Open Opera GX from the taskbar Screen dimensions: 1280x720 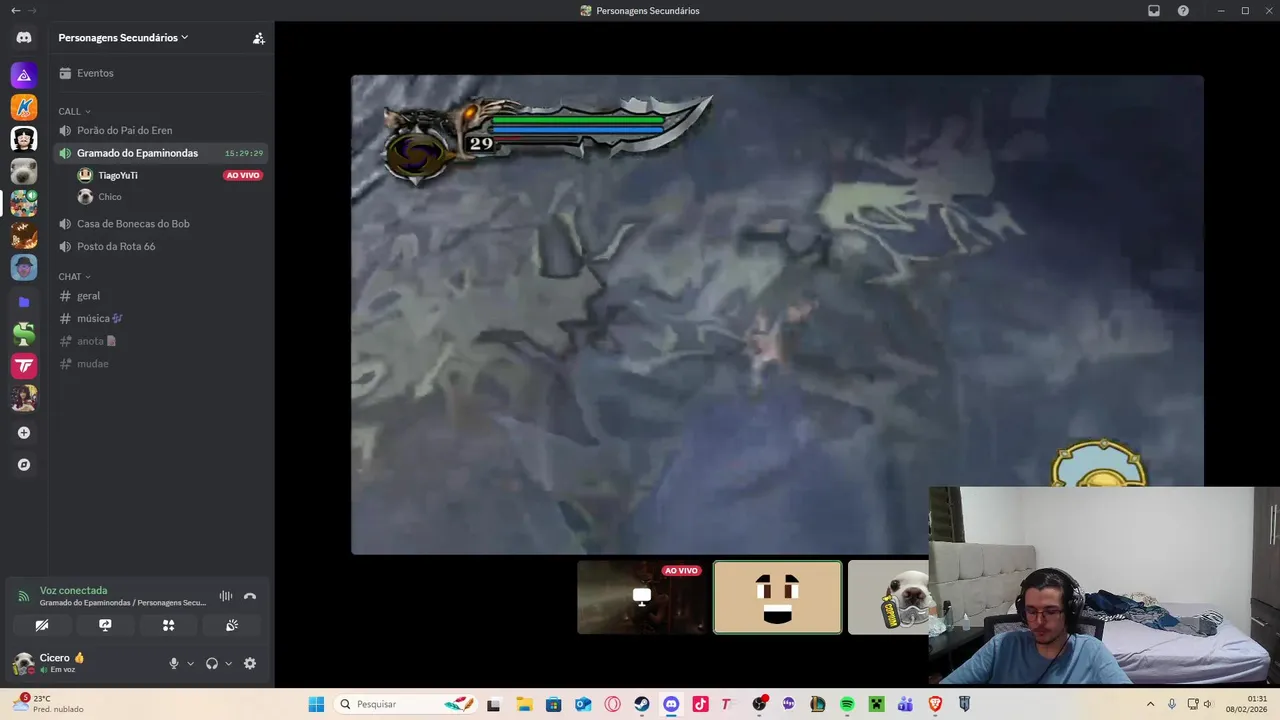tap(612, 704)
